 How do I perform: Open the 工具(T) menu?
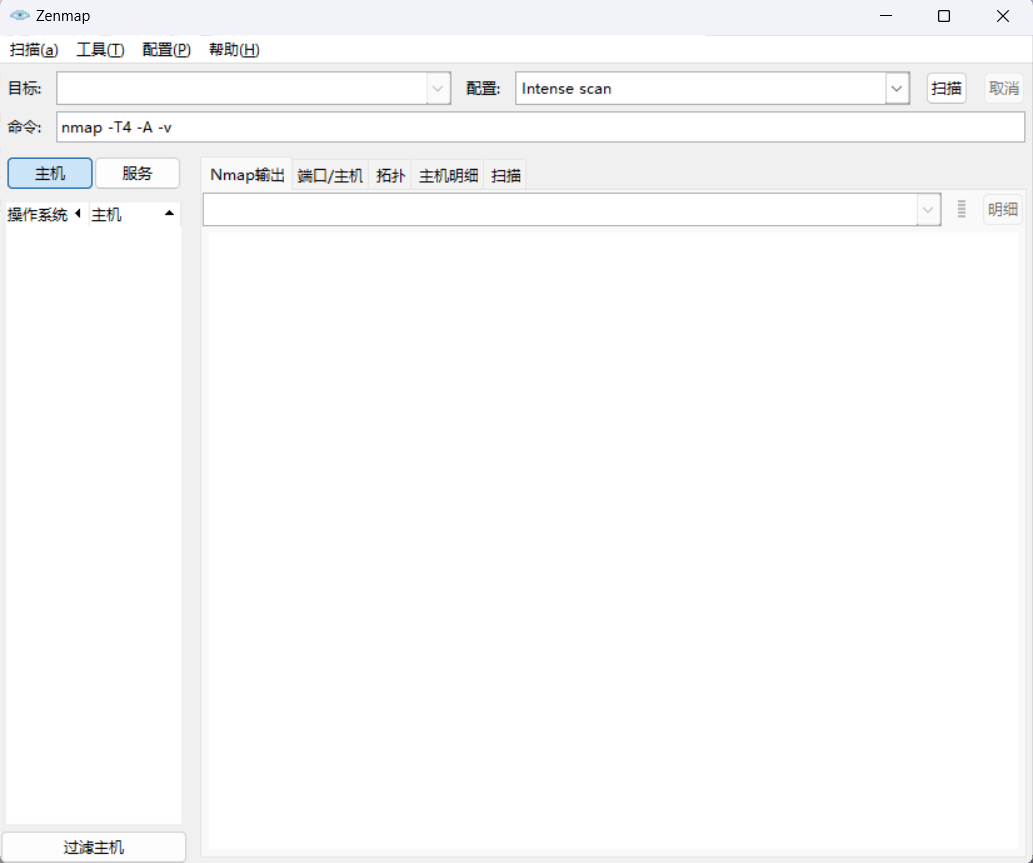tap(100, 50)
